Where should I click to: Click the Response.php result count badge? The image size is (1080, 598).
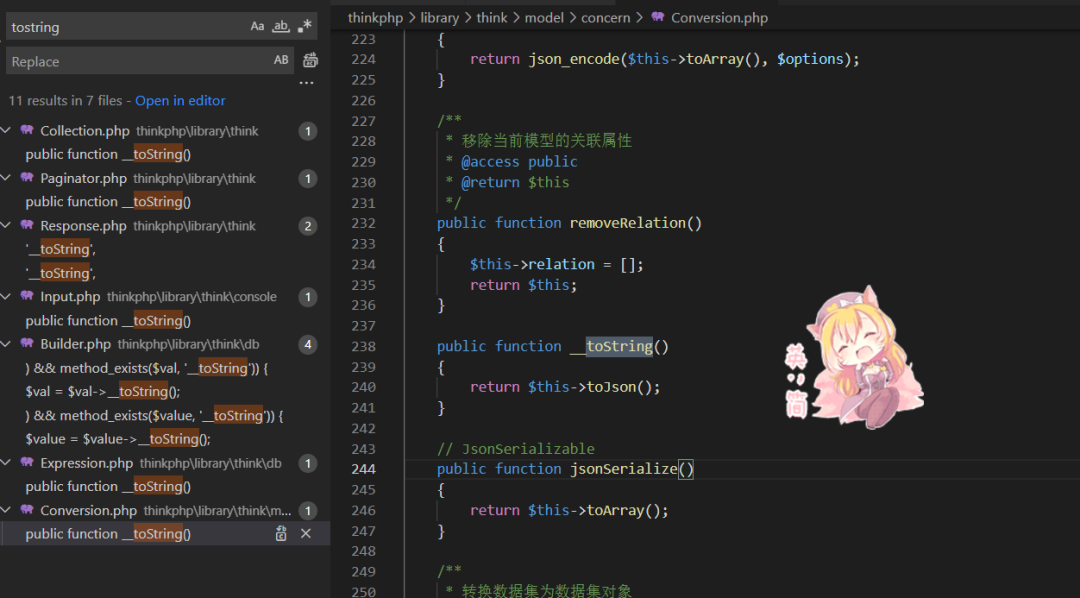tap(308, 226)
